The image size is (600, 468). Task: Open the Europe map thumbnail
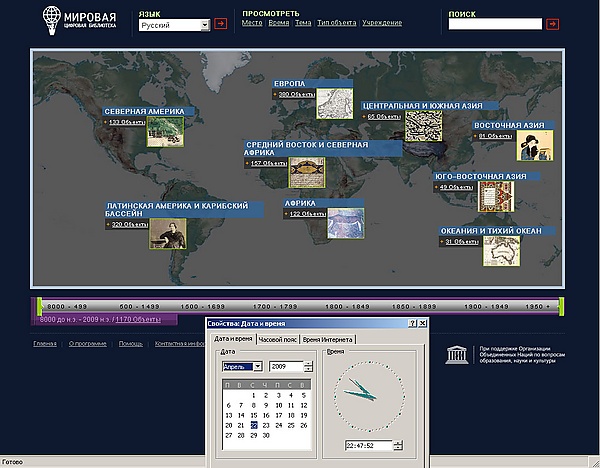click(337, 102)
